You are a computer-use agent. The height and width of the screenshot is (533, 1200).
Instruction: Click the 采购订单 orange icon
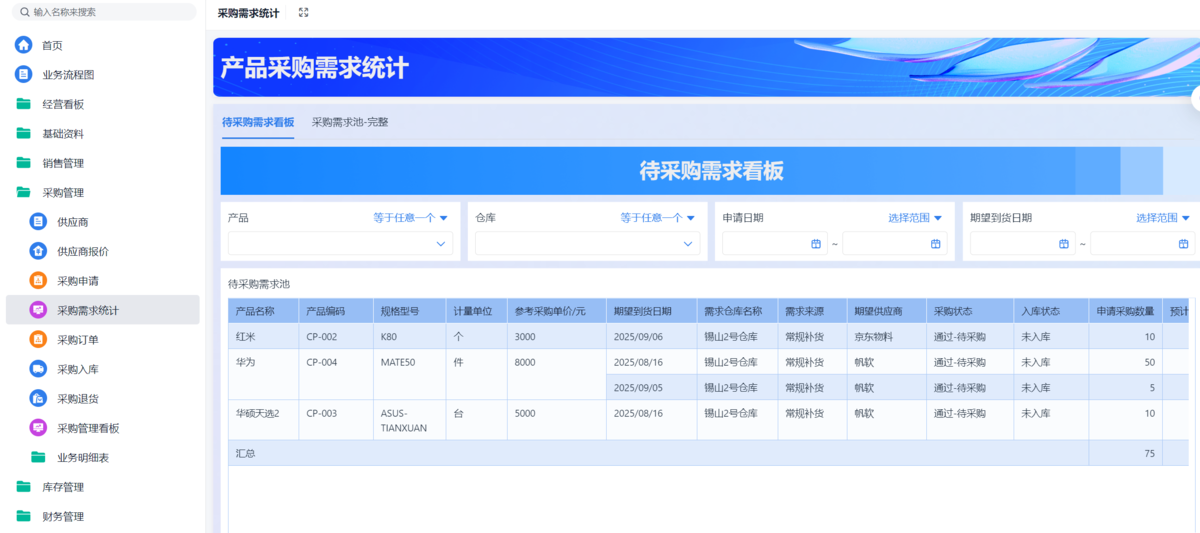click(x=38, y=340)
